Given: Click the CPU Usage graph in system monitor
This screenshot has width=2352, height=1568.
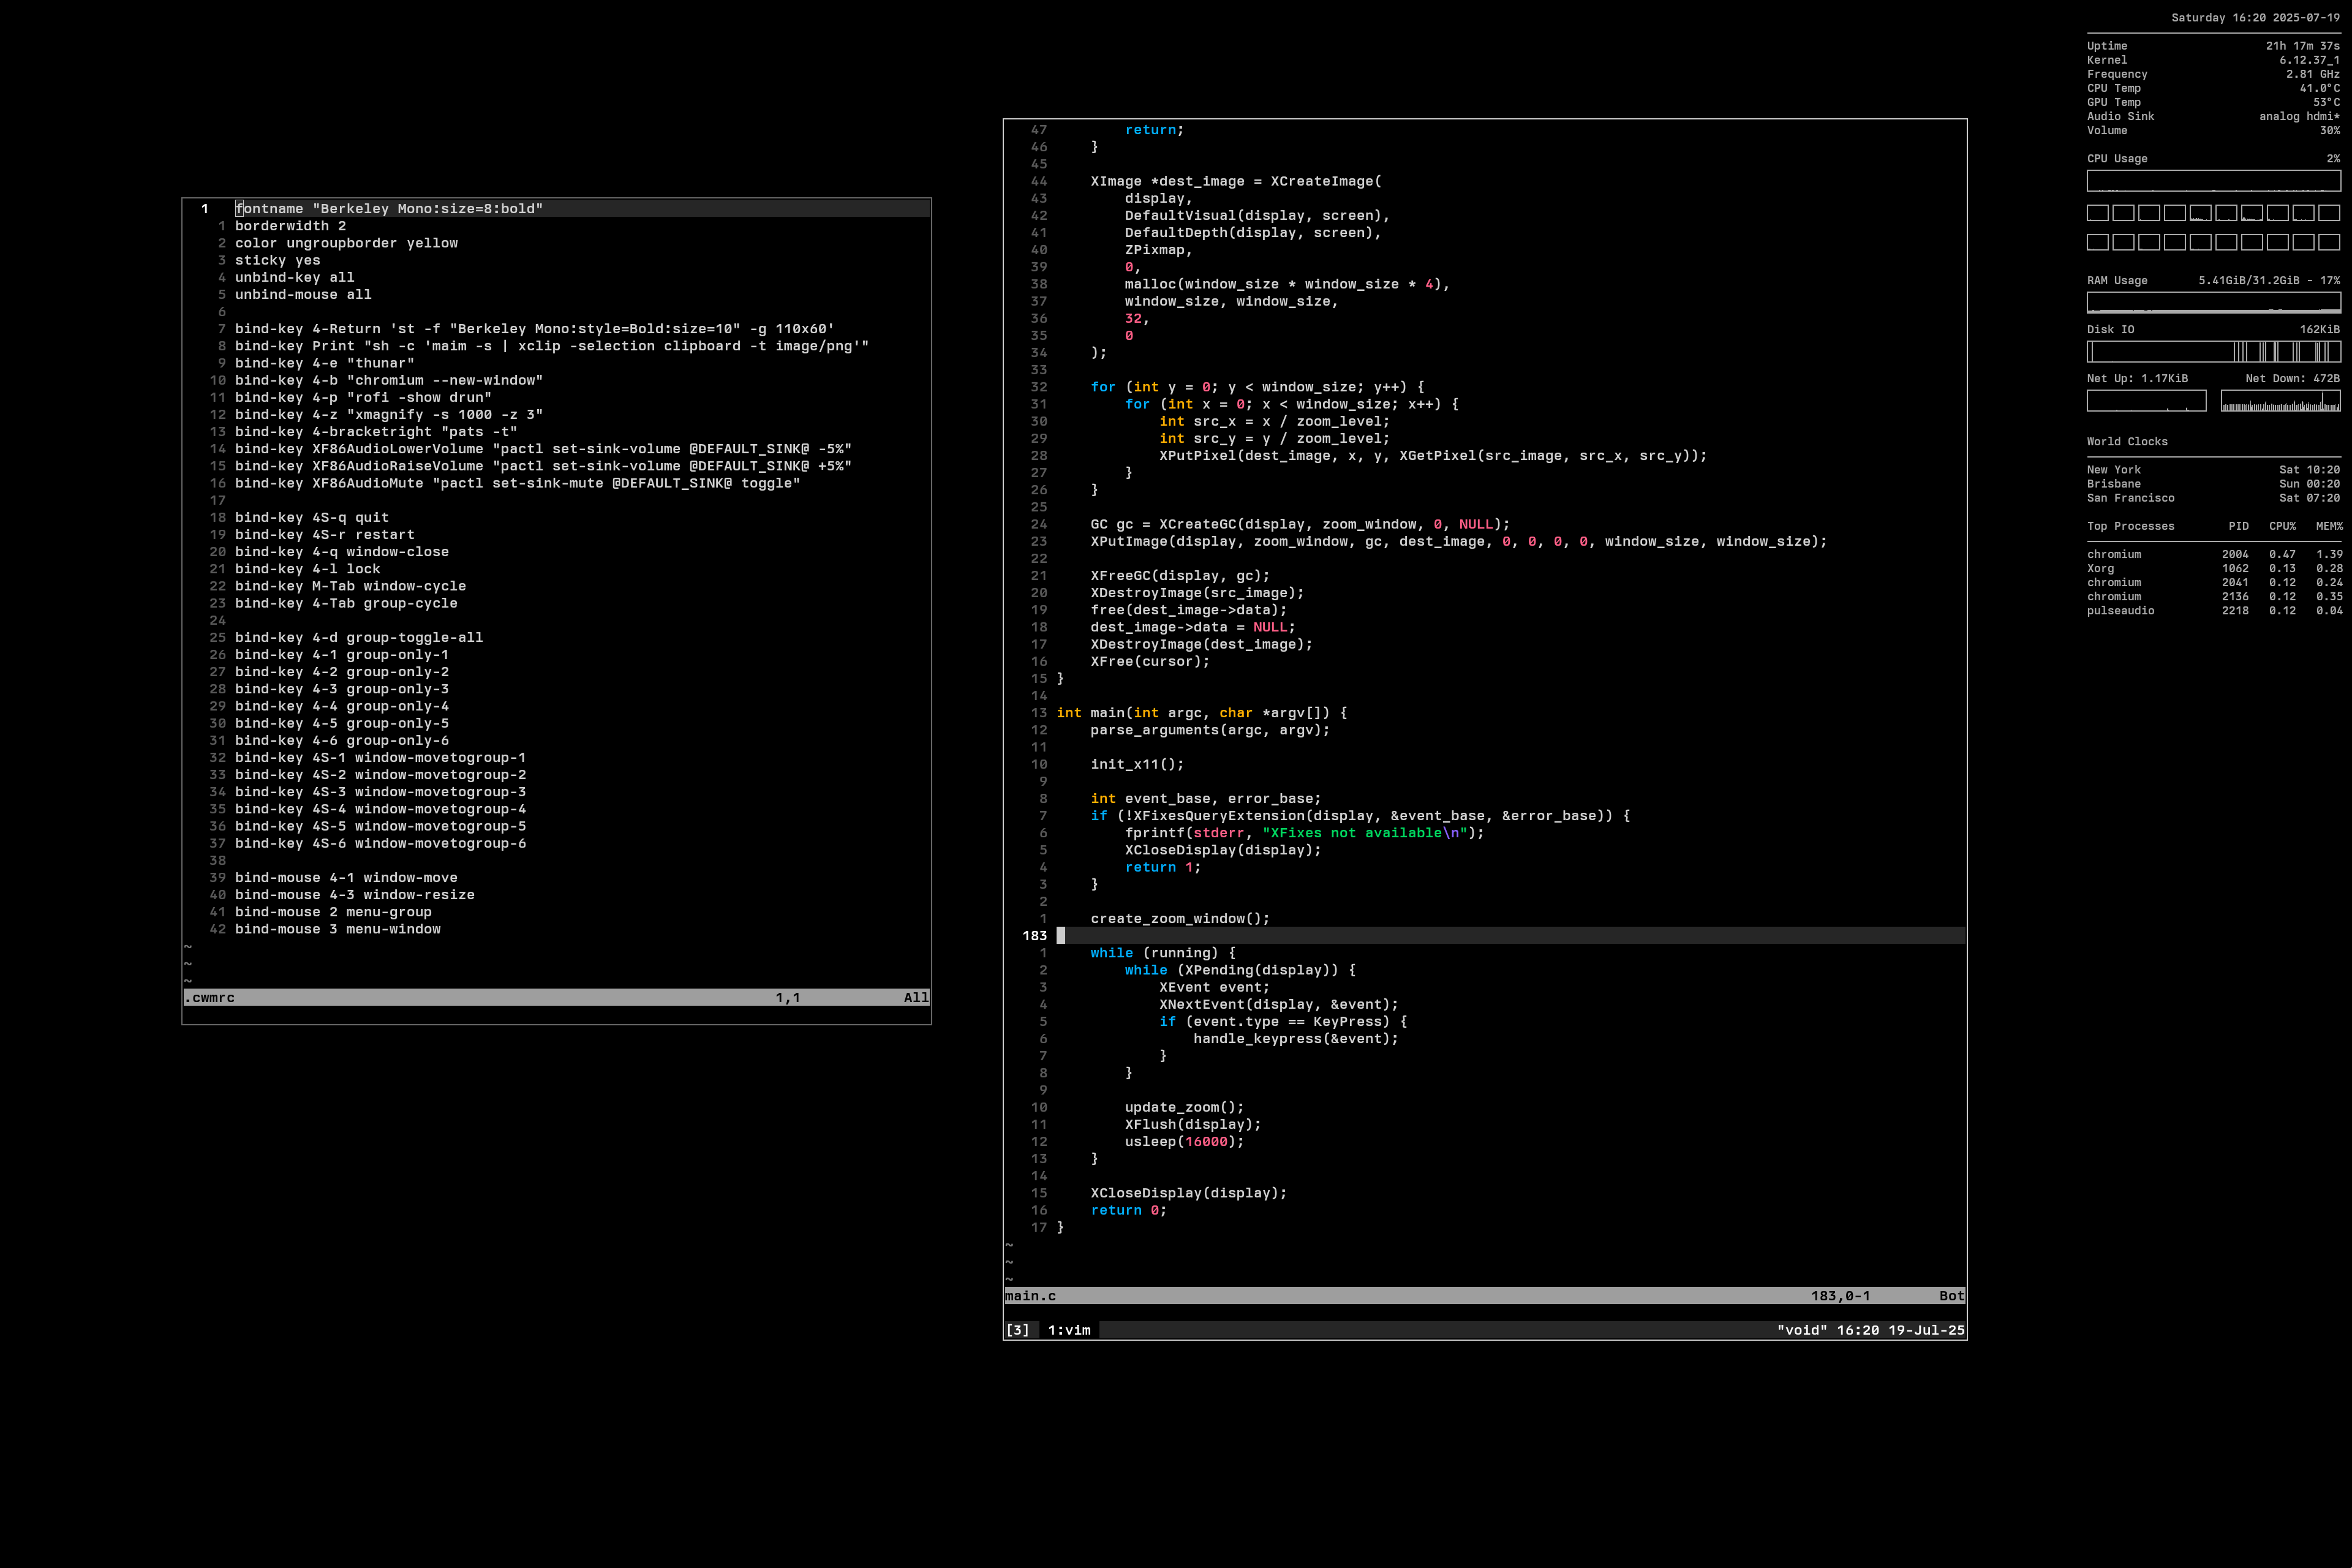Looking at the screenshot, I should 2213,181.
